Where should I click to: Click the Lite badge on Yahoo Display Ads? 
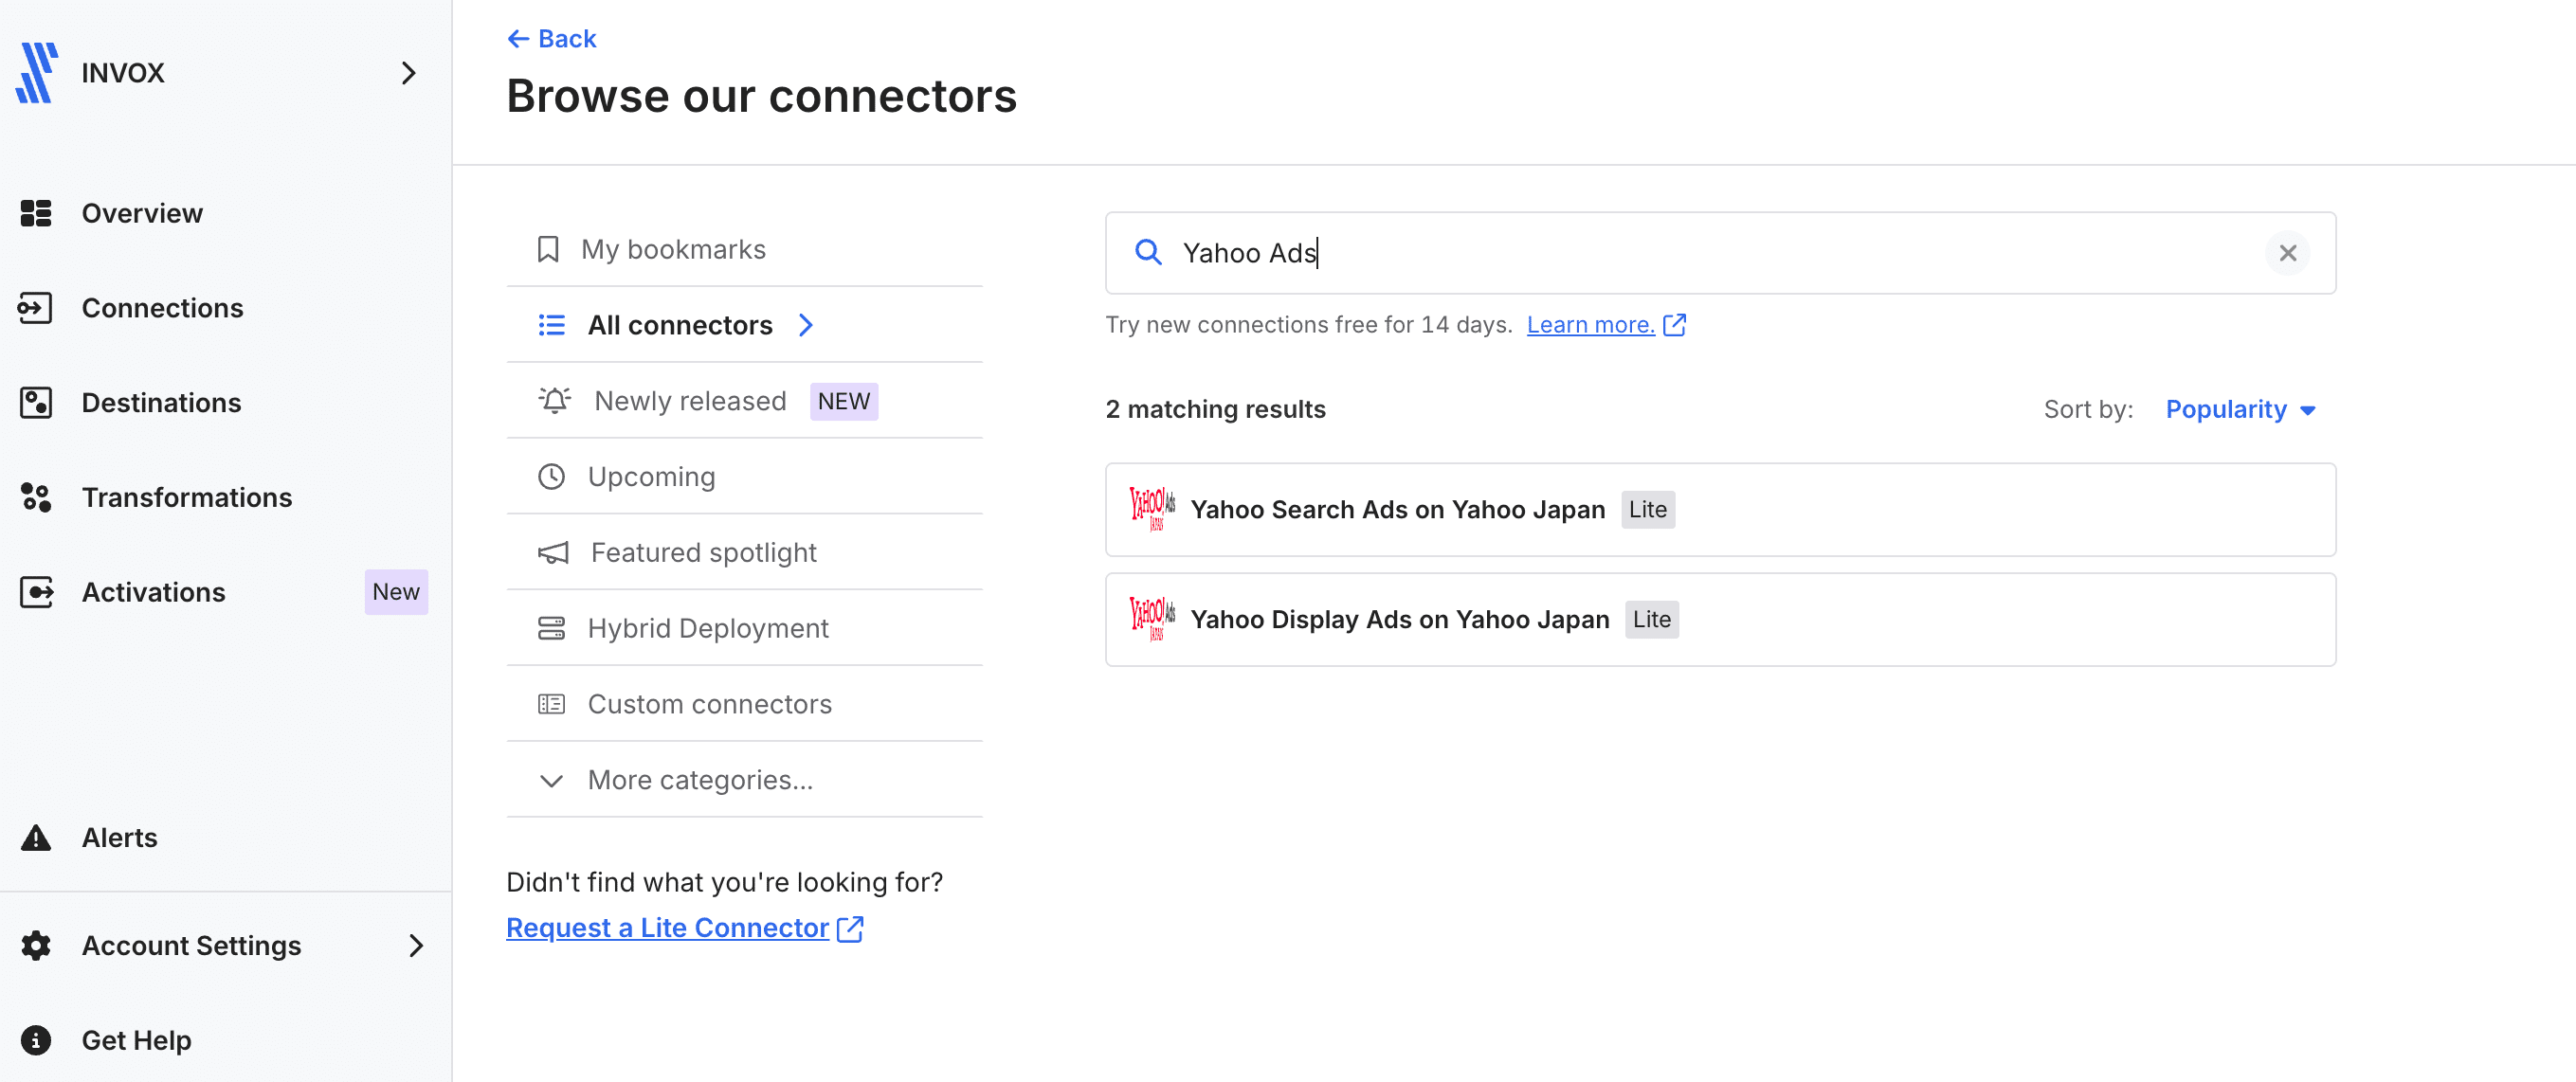1651,619
